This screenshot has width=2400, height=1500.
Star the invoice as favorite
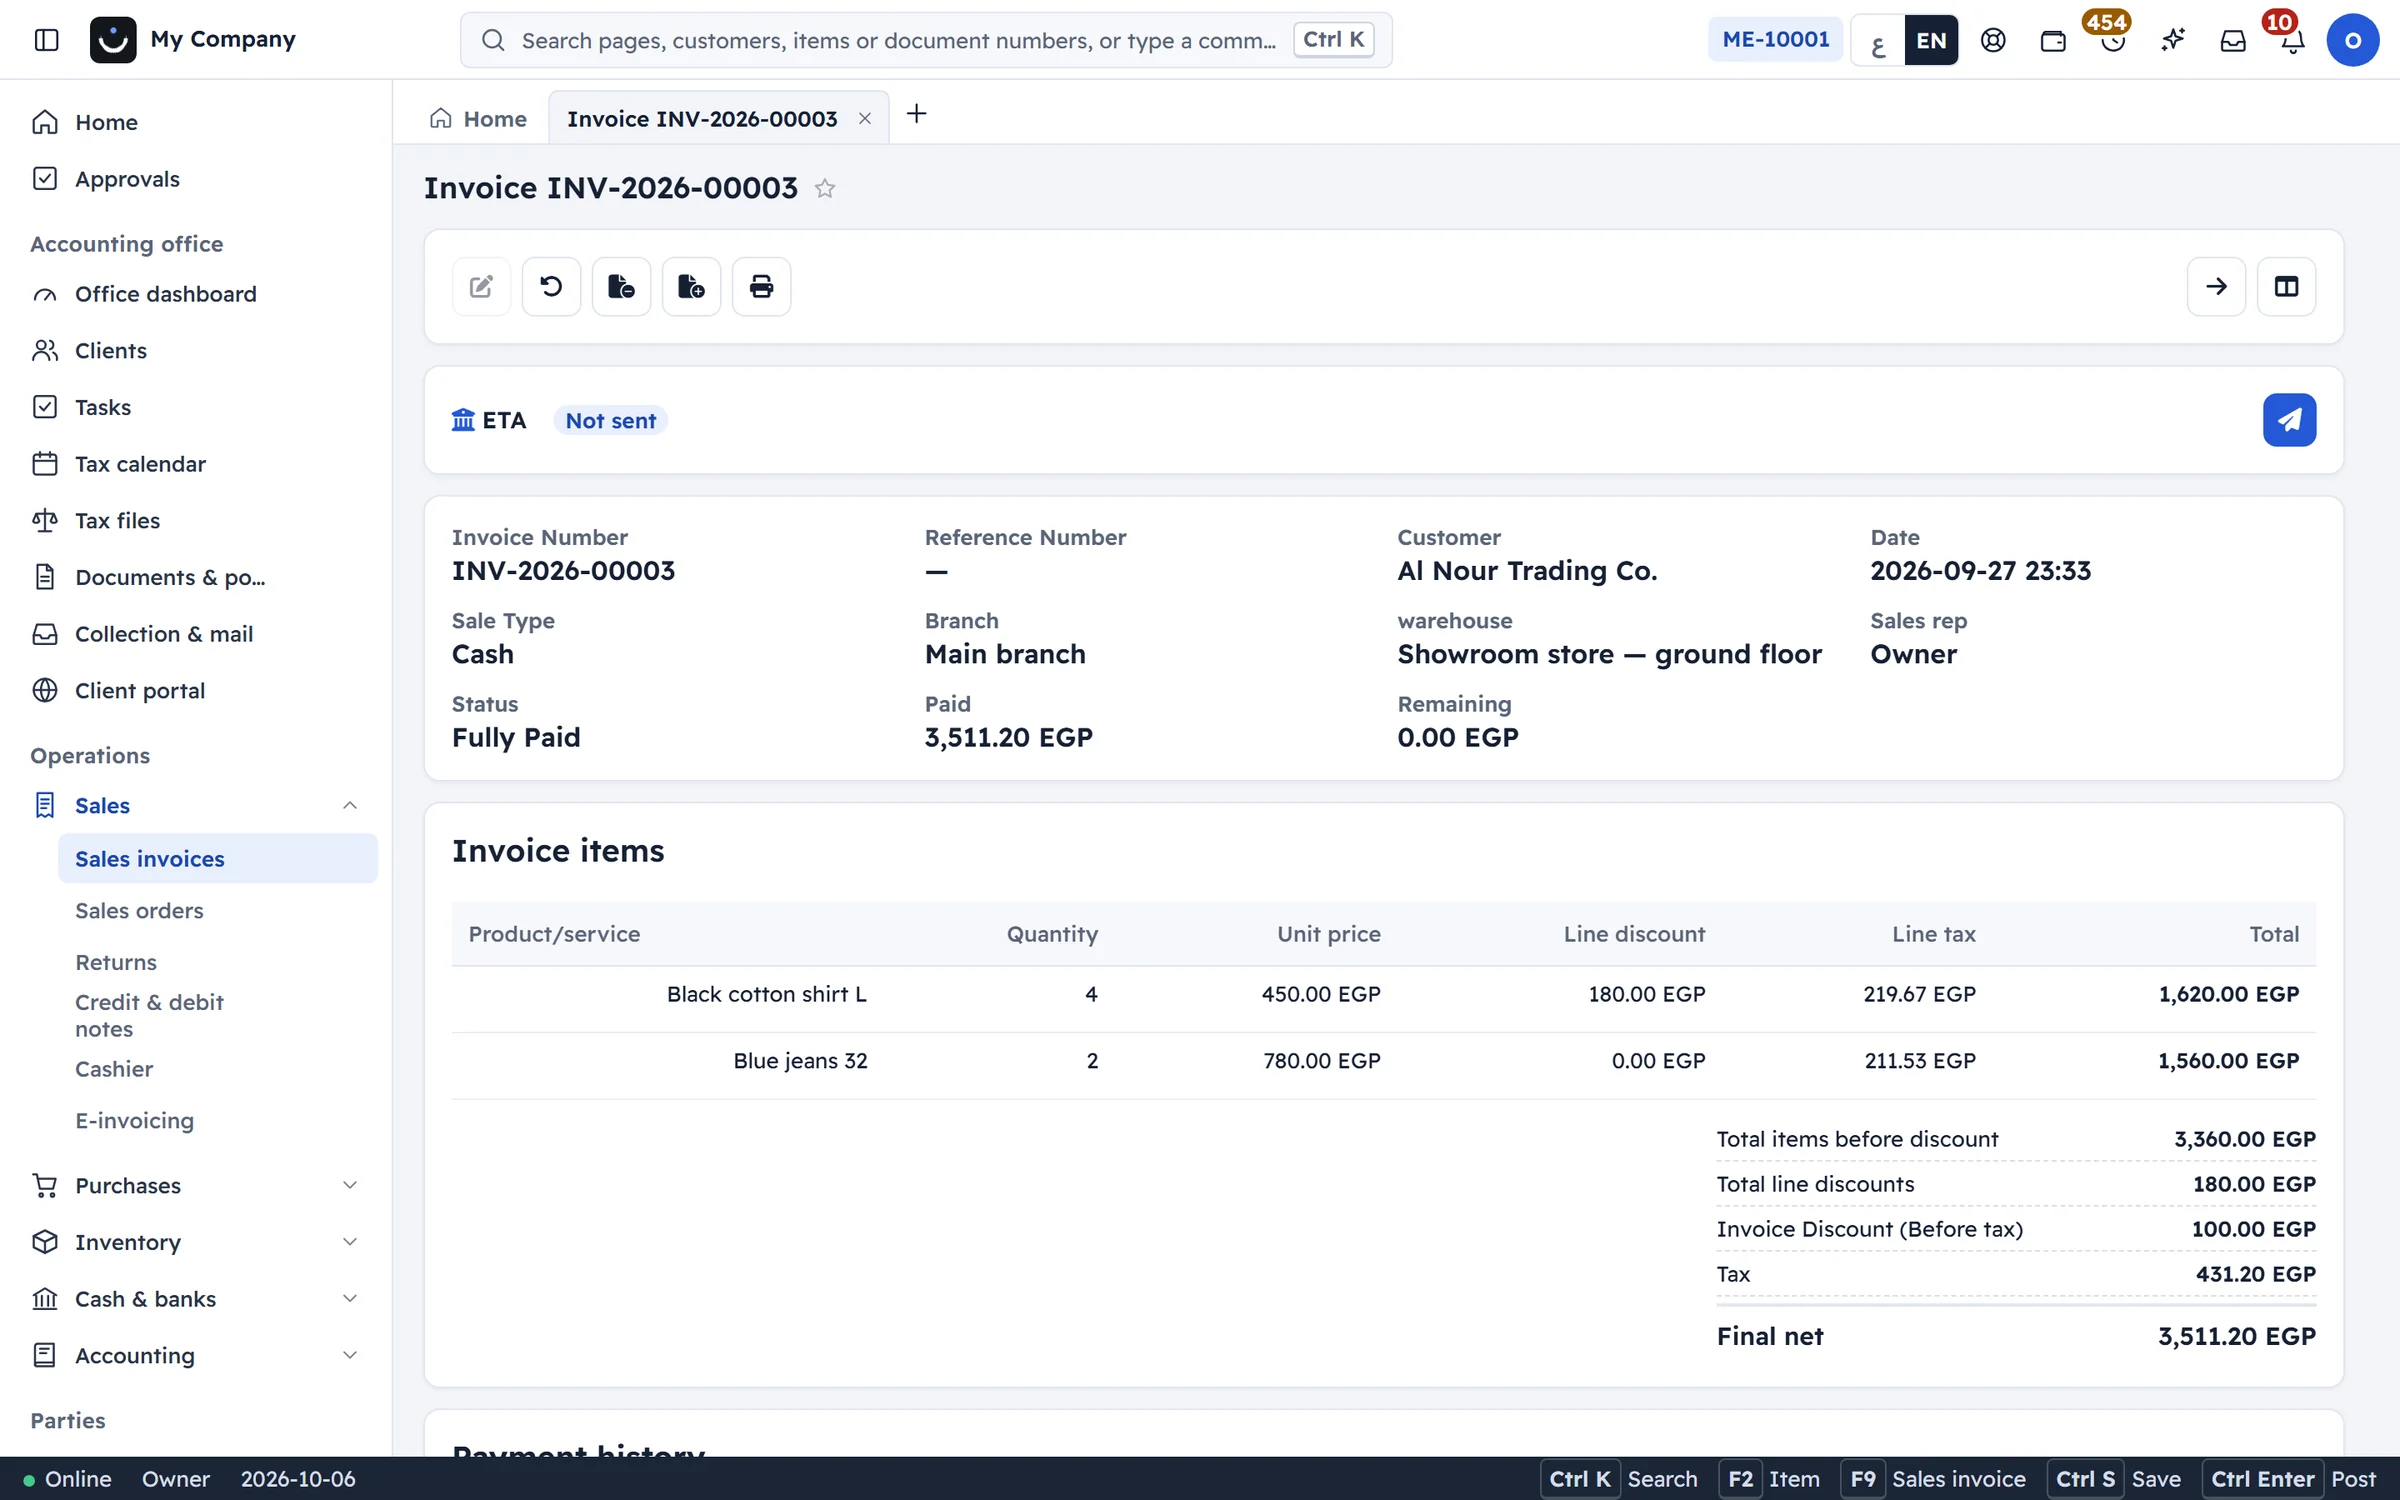coord(825,188)
